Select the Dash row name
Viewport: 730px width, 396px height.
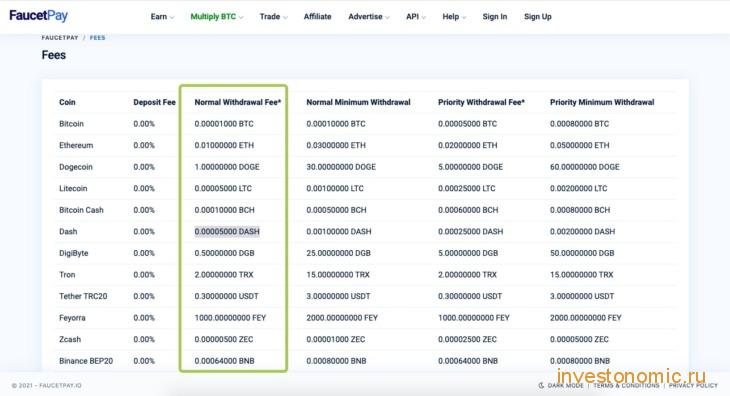[x=68, y=231]
